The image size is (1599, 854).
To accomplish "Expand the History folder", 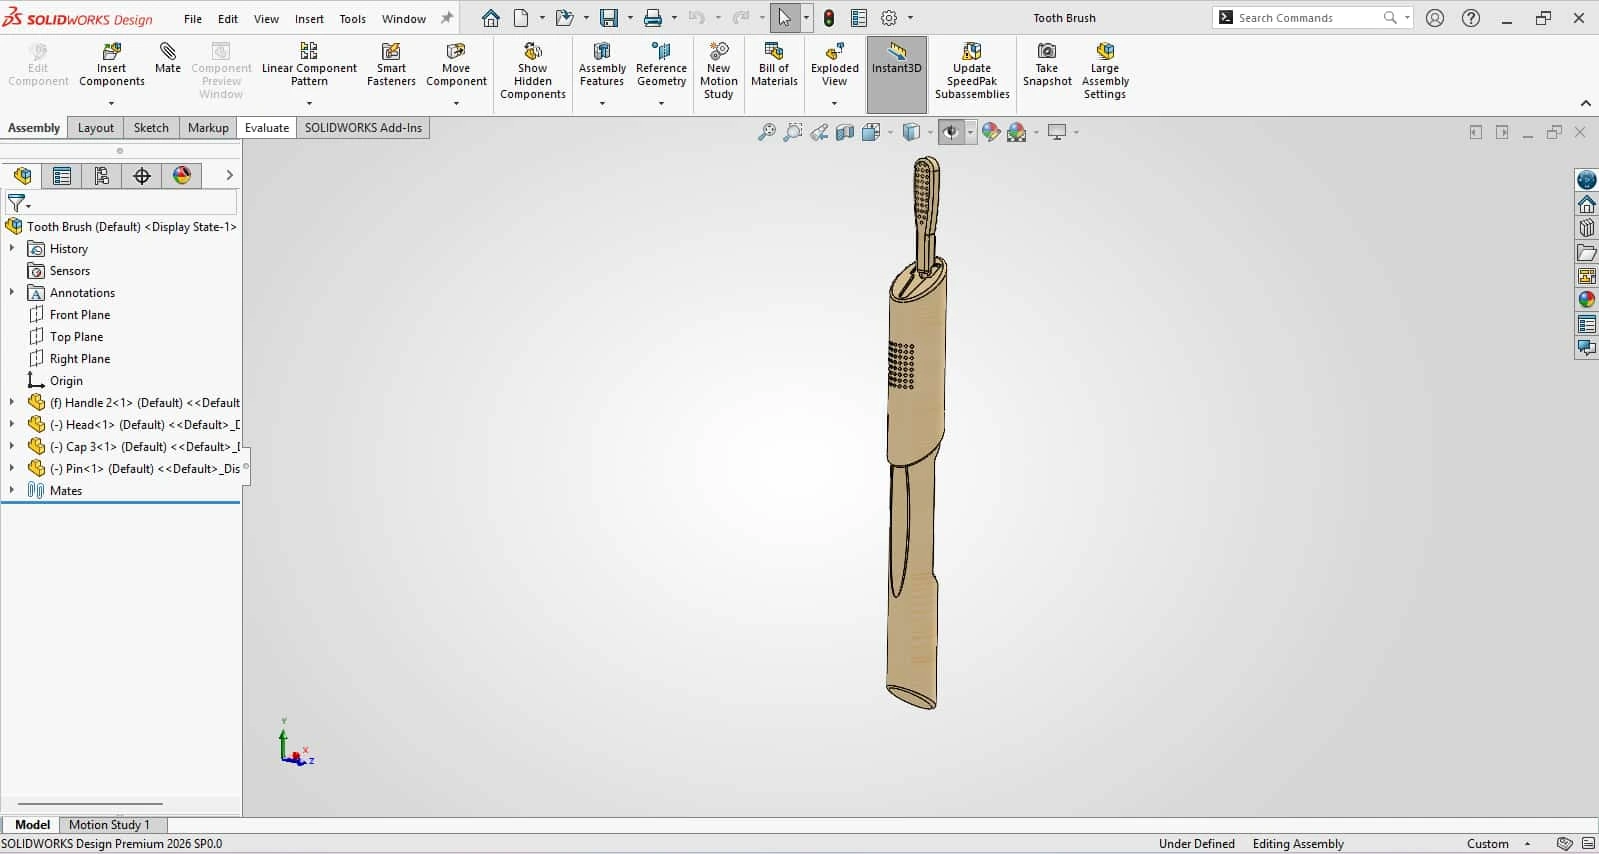I will pyautogui.click(x=12, y=248).
